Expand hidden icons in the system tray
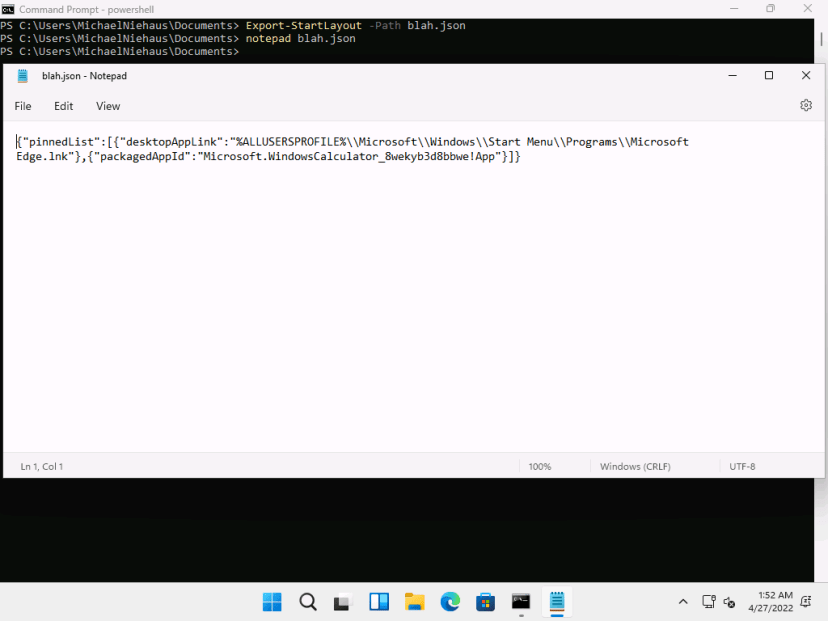 coord(683,602)
